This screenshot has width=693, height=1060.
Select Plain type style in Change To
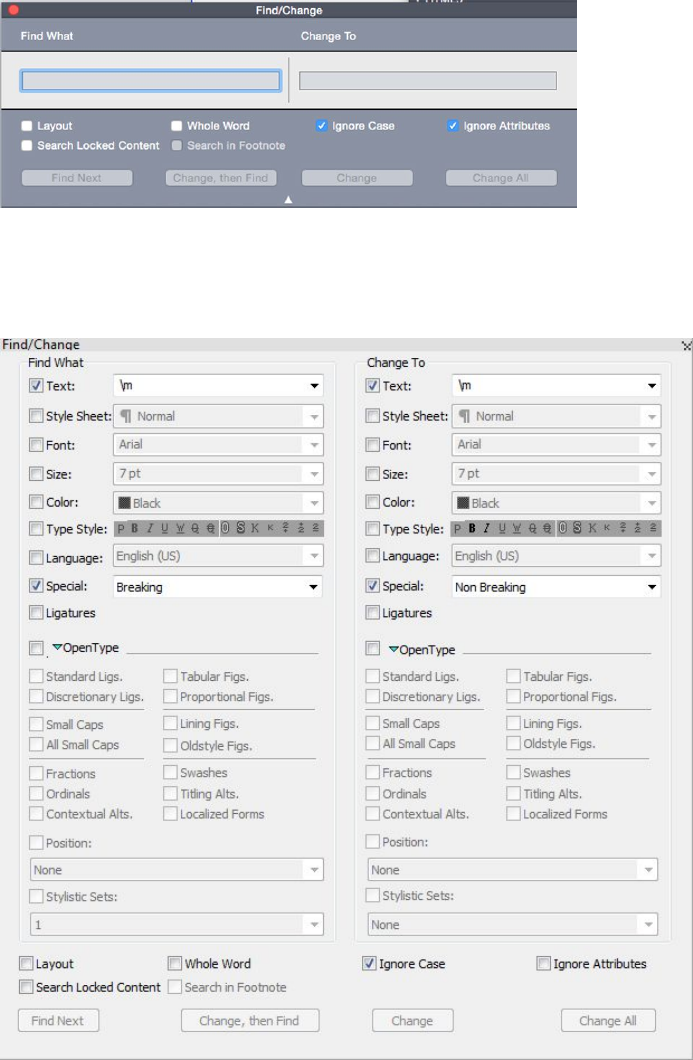pos(458,529)
